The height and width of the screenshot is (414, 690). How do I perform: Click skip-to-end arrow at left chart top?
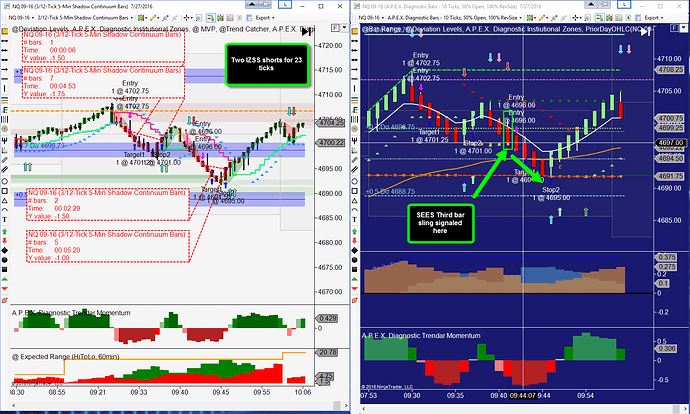[x=307, y=32]
